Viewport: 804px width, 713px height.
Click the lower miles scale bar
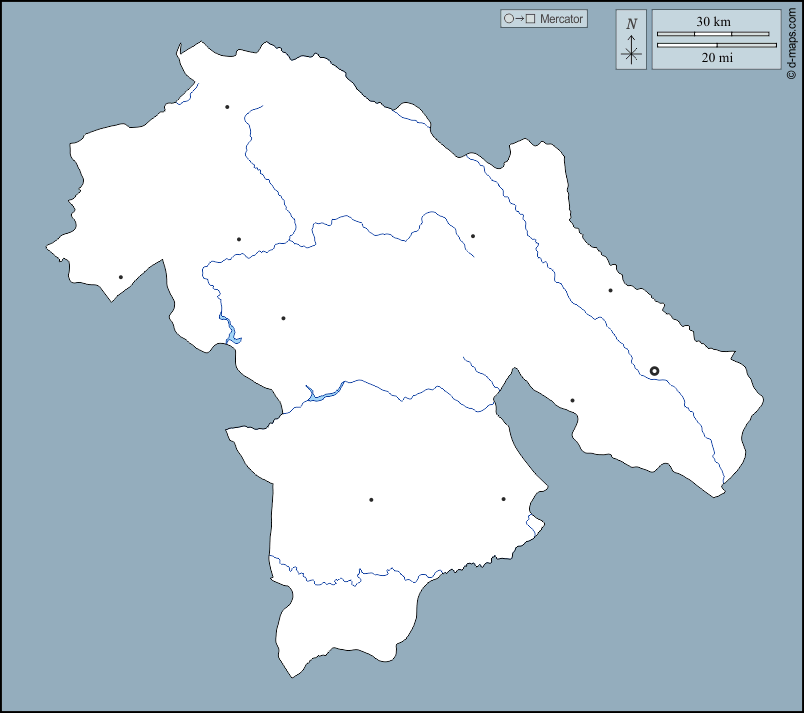716,45
